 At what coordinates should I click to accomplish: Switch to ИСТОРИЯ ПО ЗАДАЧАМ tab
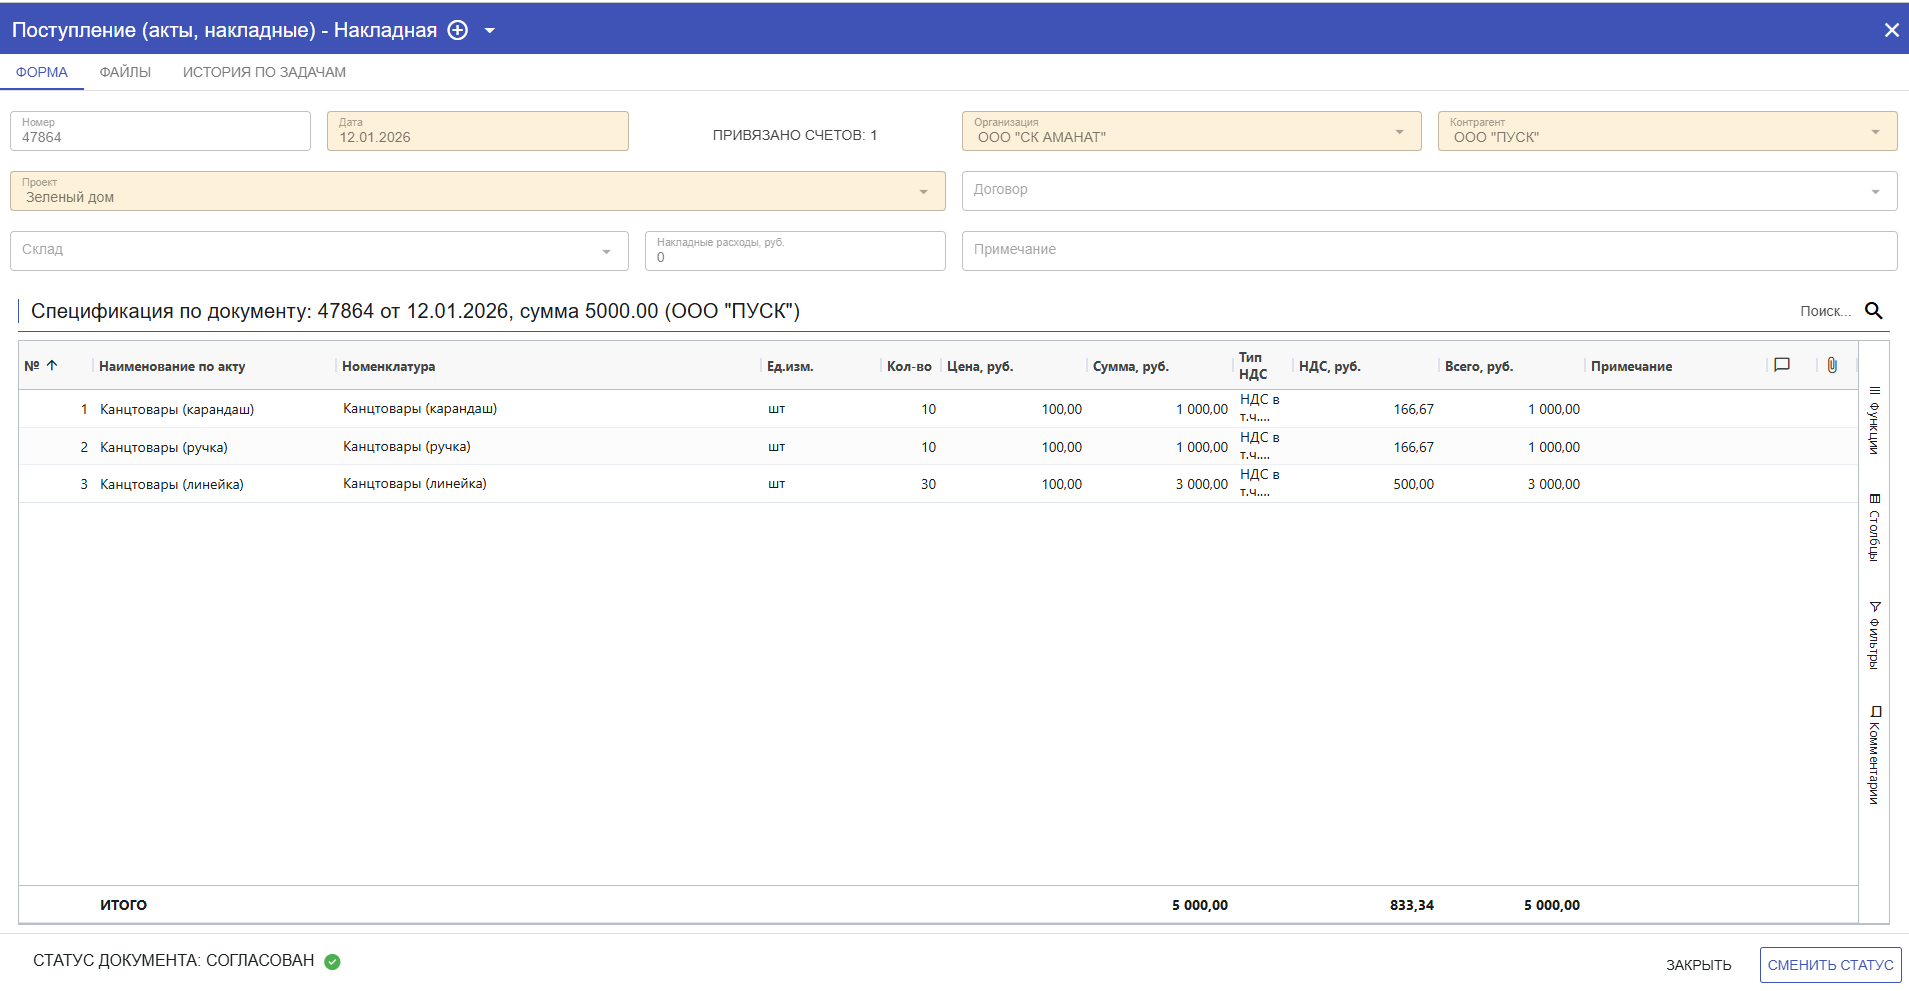point(264,72)
